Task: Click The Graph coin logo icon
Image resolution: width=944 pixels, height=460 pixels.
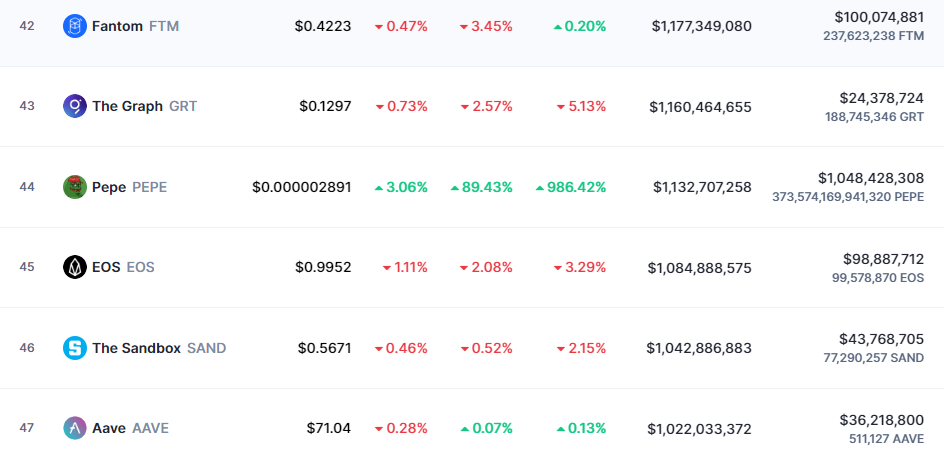Action: 74,106
